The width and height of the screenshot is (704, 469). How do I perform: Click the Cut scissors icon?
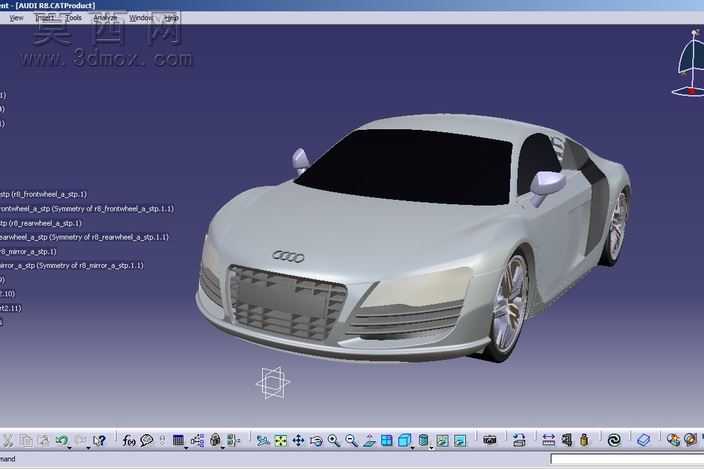point(8,441)
